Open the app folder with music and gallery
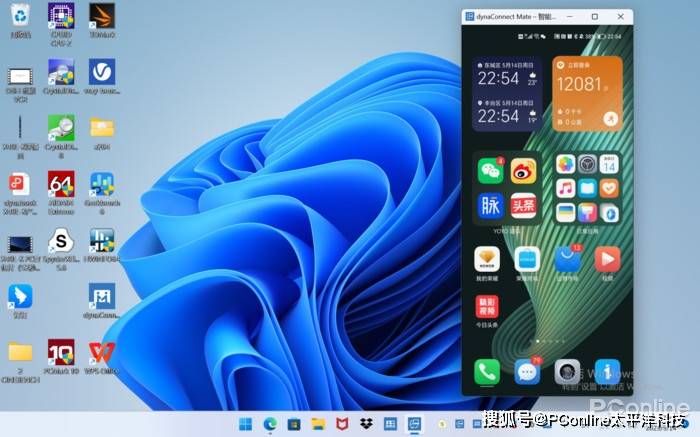The width and height of the screenshot is (700, 437). click(586, 188)
